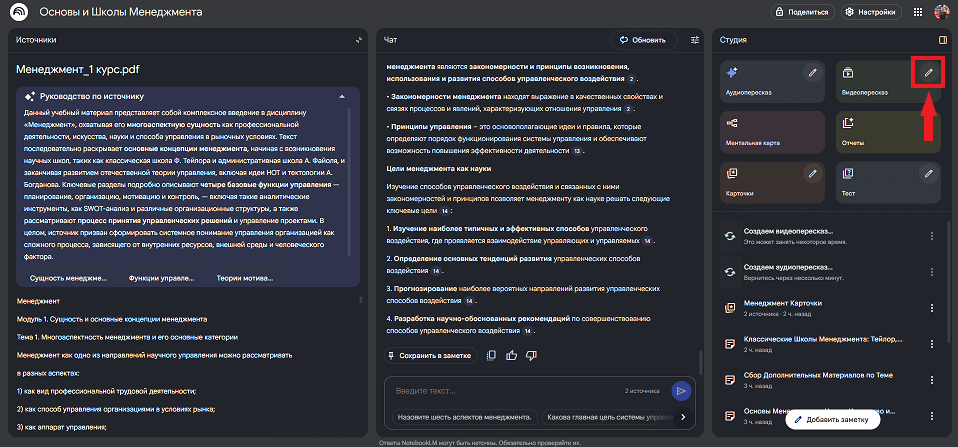This screenshot has height=447, width=958.
Task: Collapse the Руководство по источнику section
Action: (x=343, y=95)
